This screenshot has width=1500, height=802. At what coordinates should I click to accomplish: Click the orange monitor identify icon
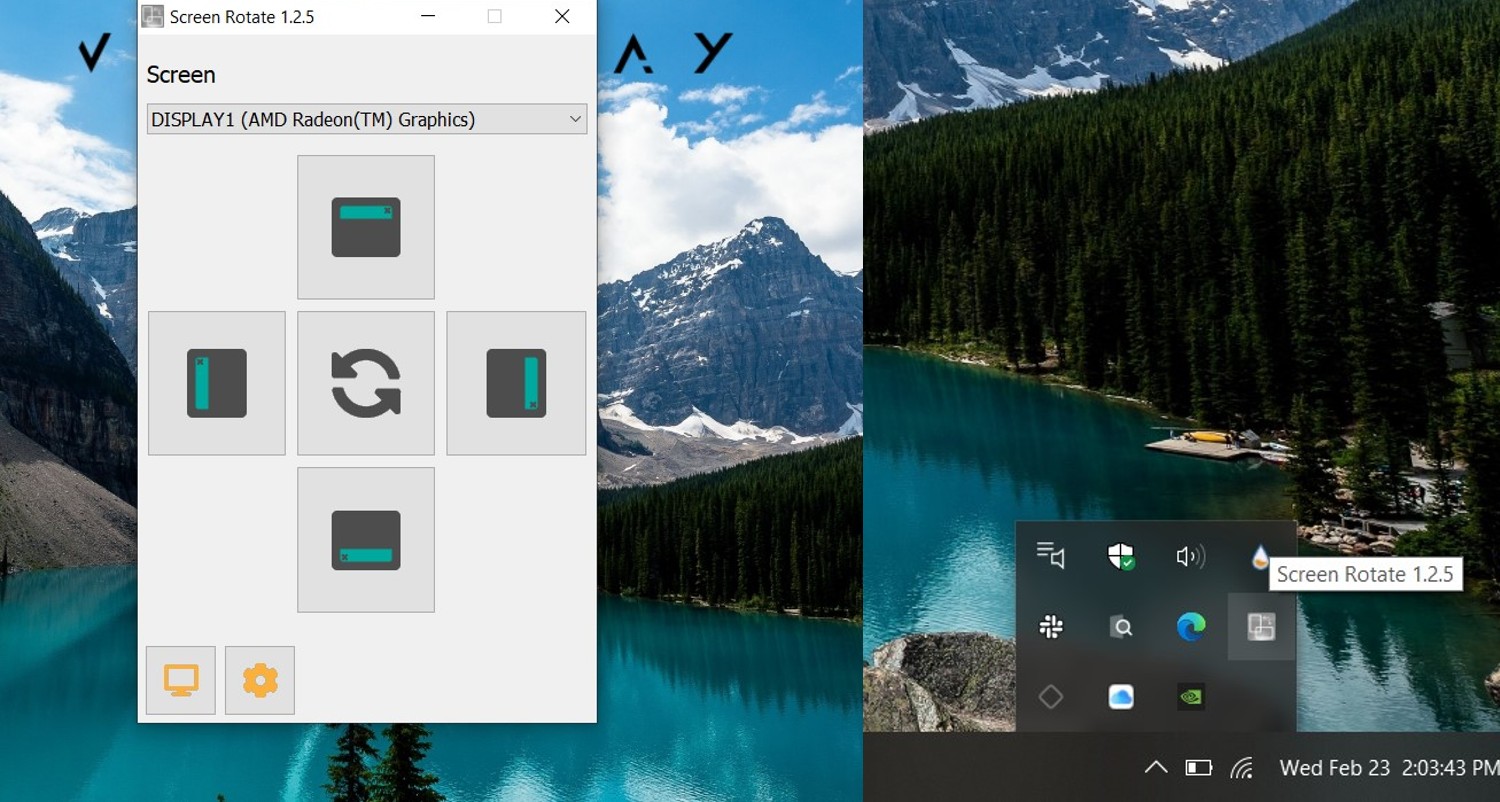[x=180, y=679]
